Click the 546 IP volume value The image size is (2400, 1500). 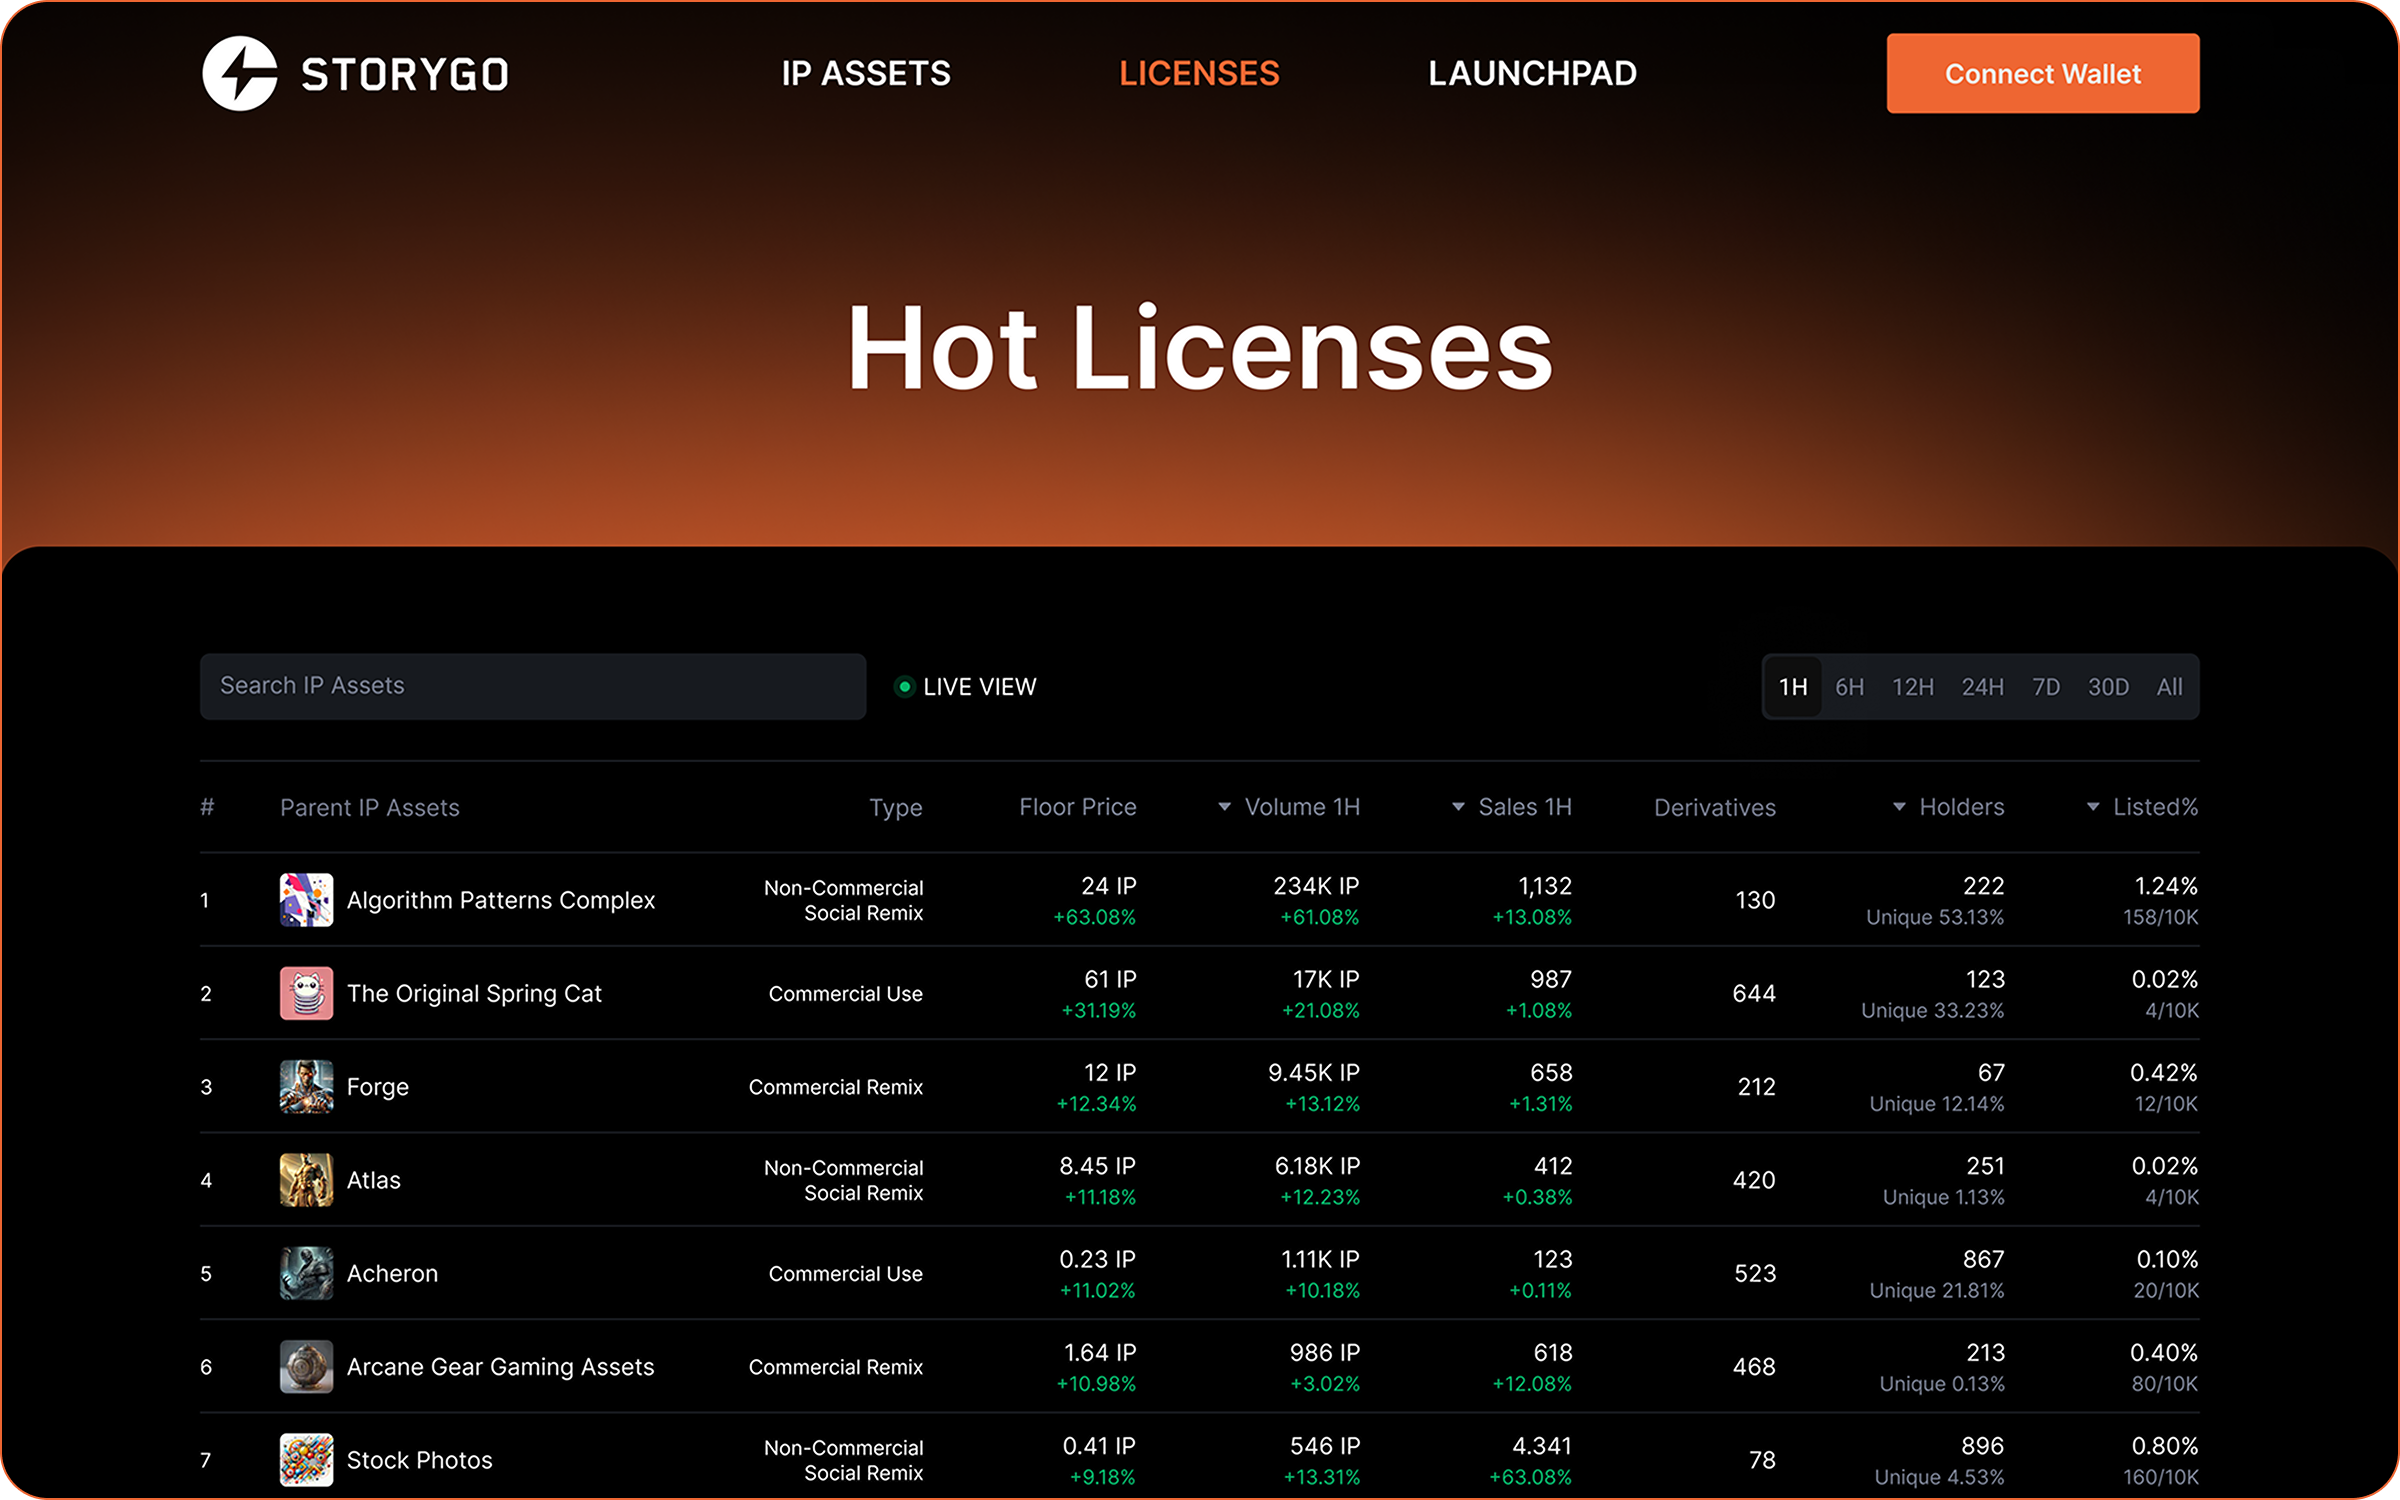(1324, 1446)
